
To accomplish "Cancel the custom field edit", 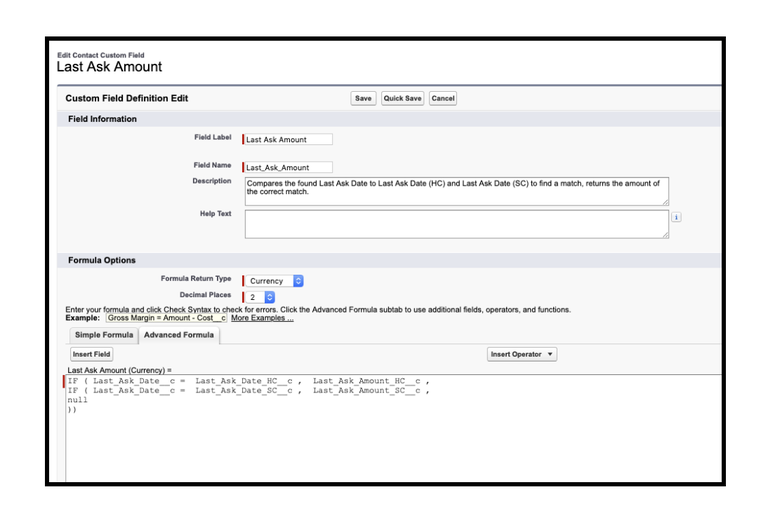I will click(x=443, y=98).
